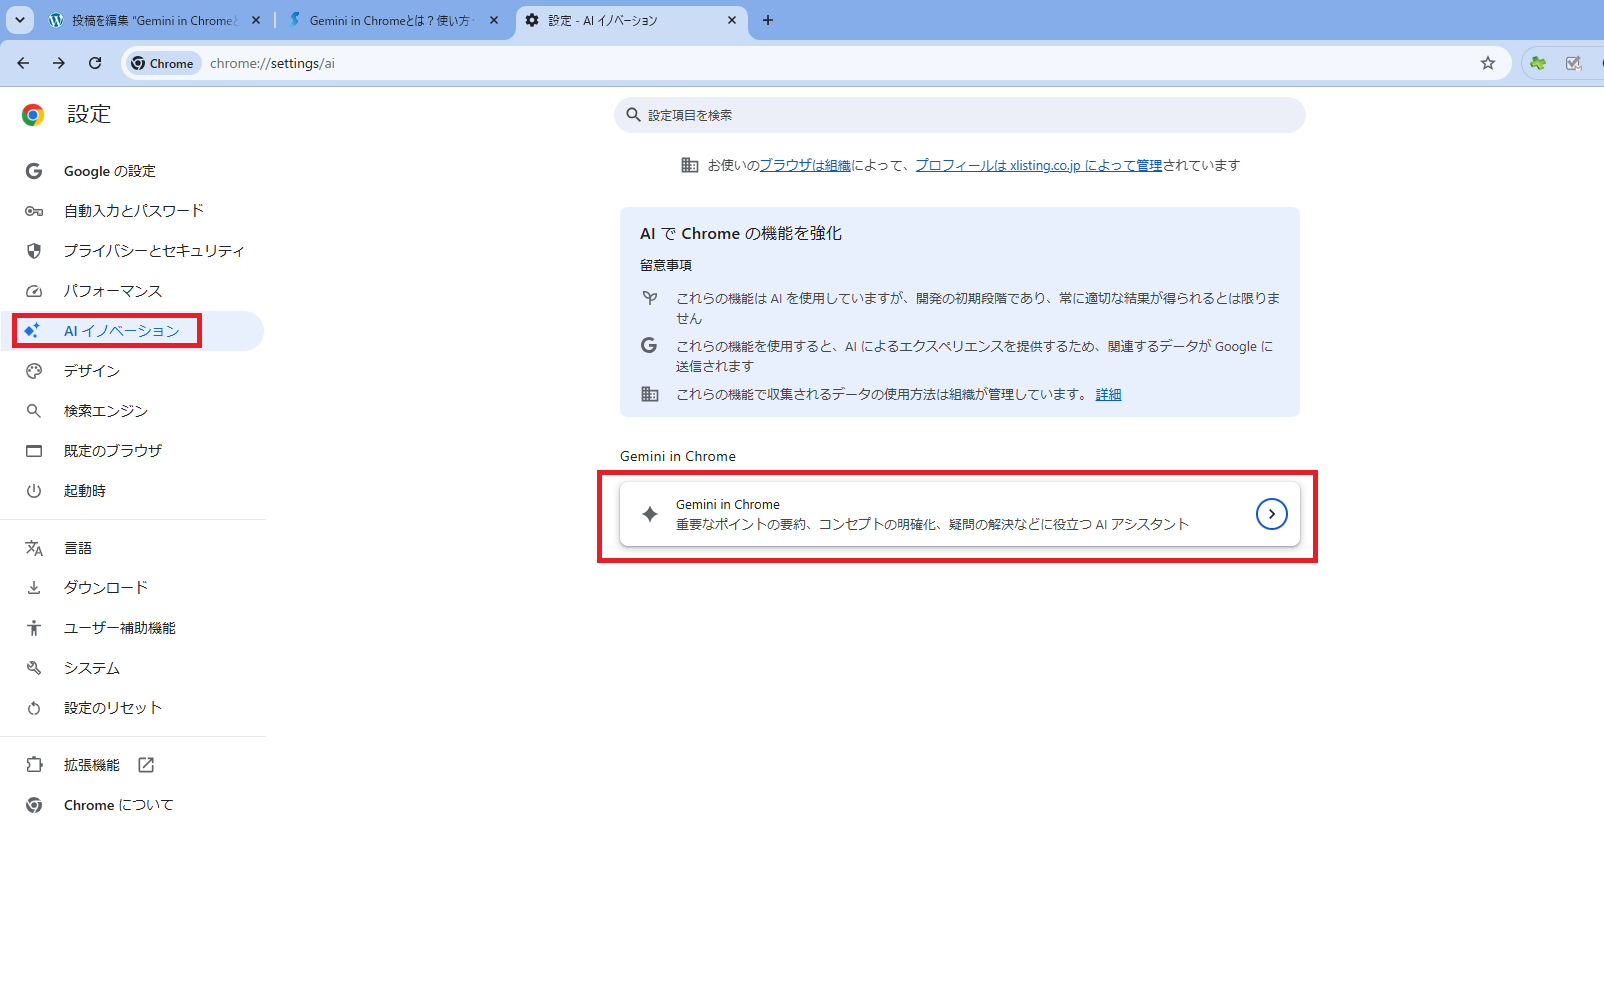This screenshot has width=1604, height=1000.
Task: Open the Gemini in Chrome assistant row
Action: click(x=960, y=514)
